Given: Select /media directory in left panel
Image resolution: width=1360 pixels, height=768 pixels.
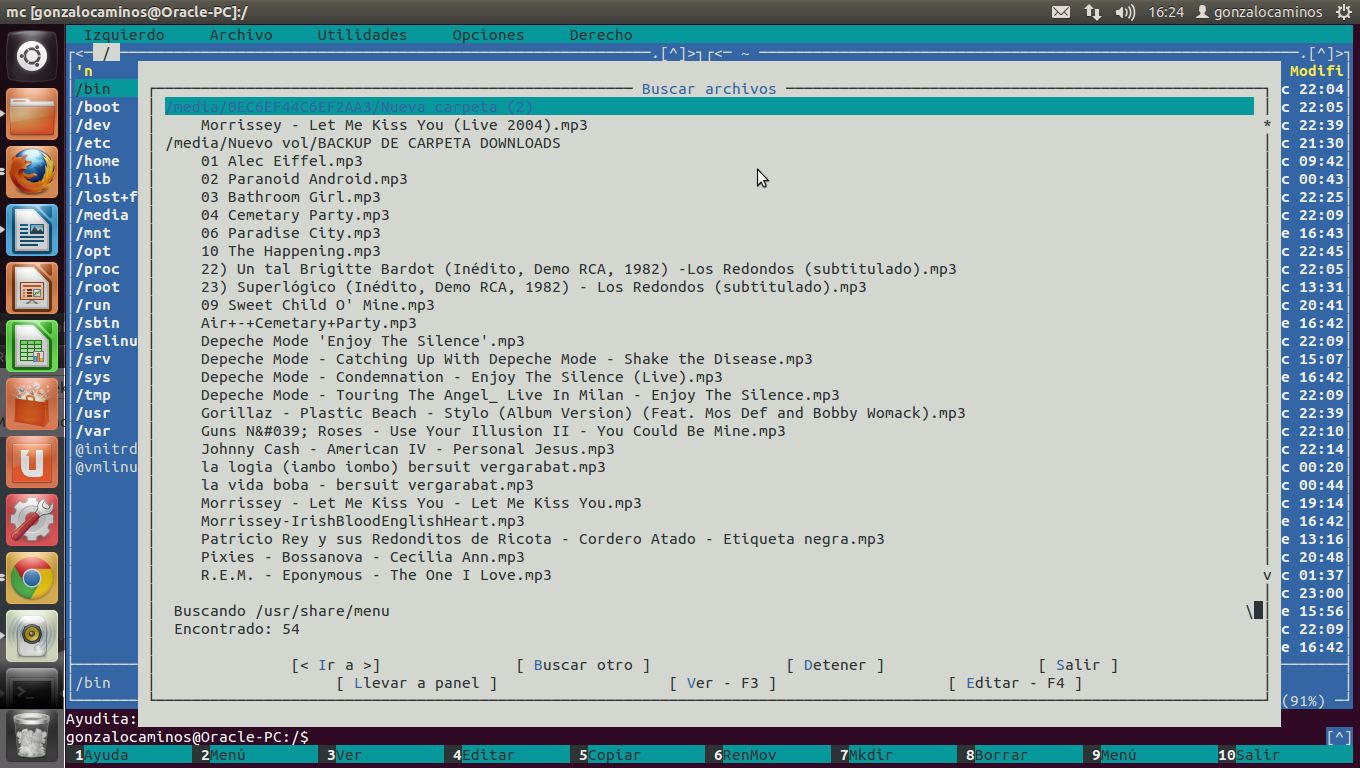Looking at the screenshot, I should 102,215.
